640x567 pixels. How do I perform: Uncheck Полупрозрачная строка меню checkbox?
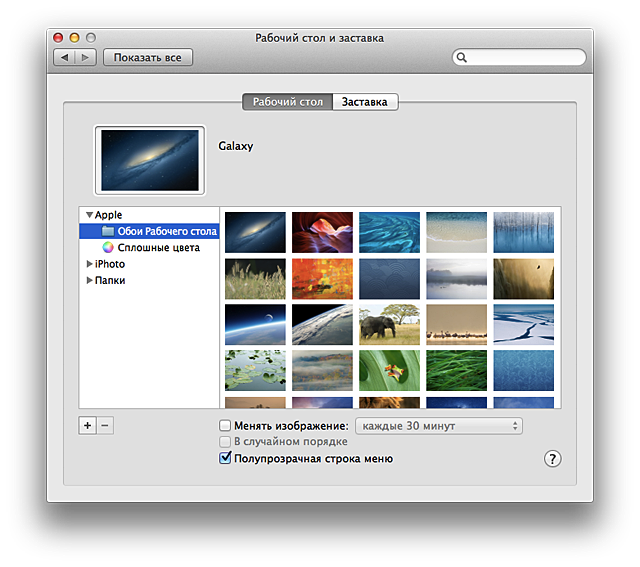(x=225, y=458)
